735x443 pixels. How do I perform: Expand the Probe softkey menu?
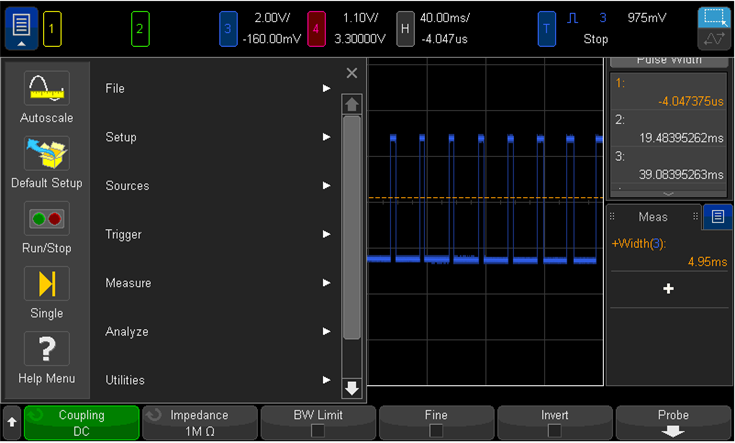[x=672, y=423]
